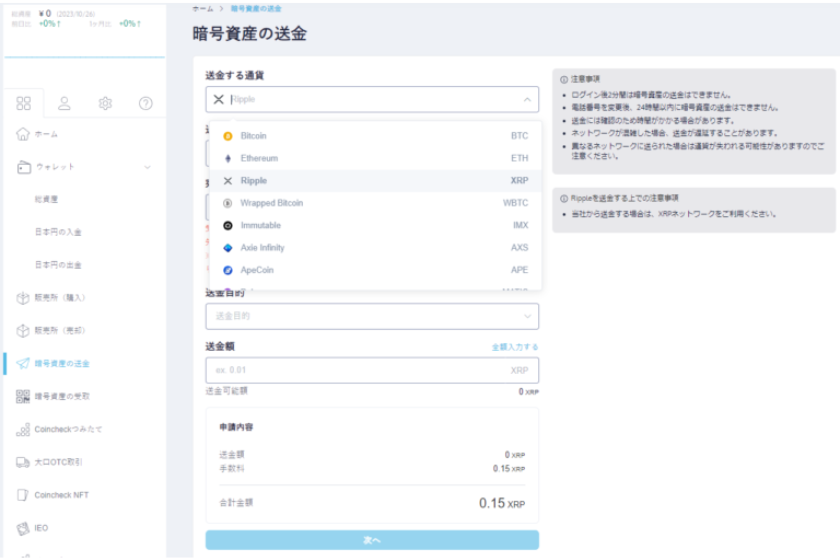
Task: Click the 0.15 XRP total amount text
Action: pos(502,503)
